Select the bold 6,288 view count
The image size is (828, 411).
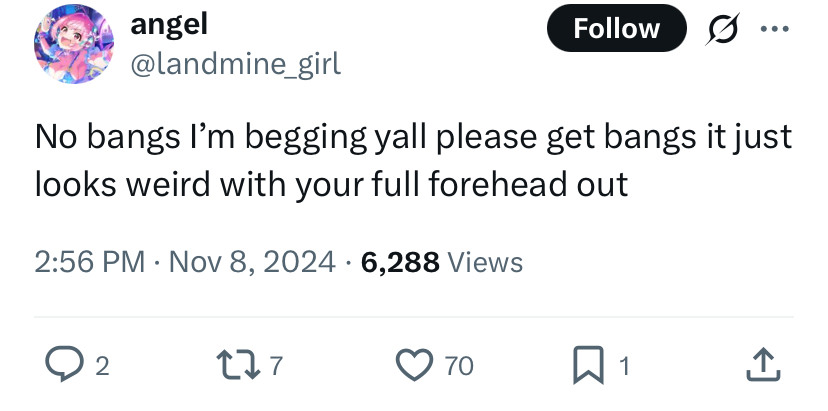[x=400, y=261]
